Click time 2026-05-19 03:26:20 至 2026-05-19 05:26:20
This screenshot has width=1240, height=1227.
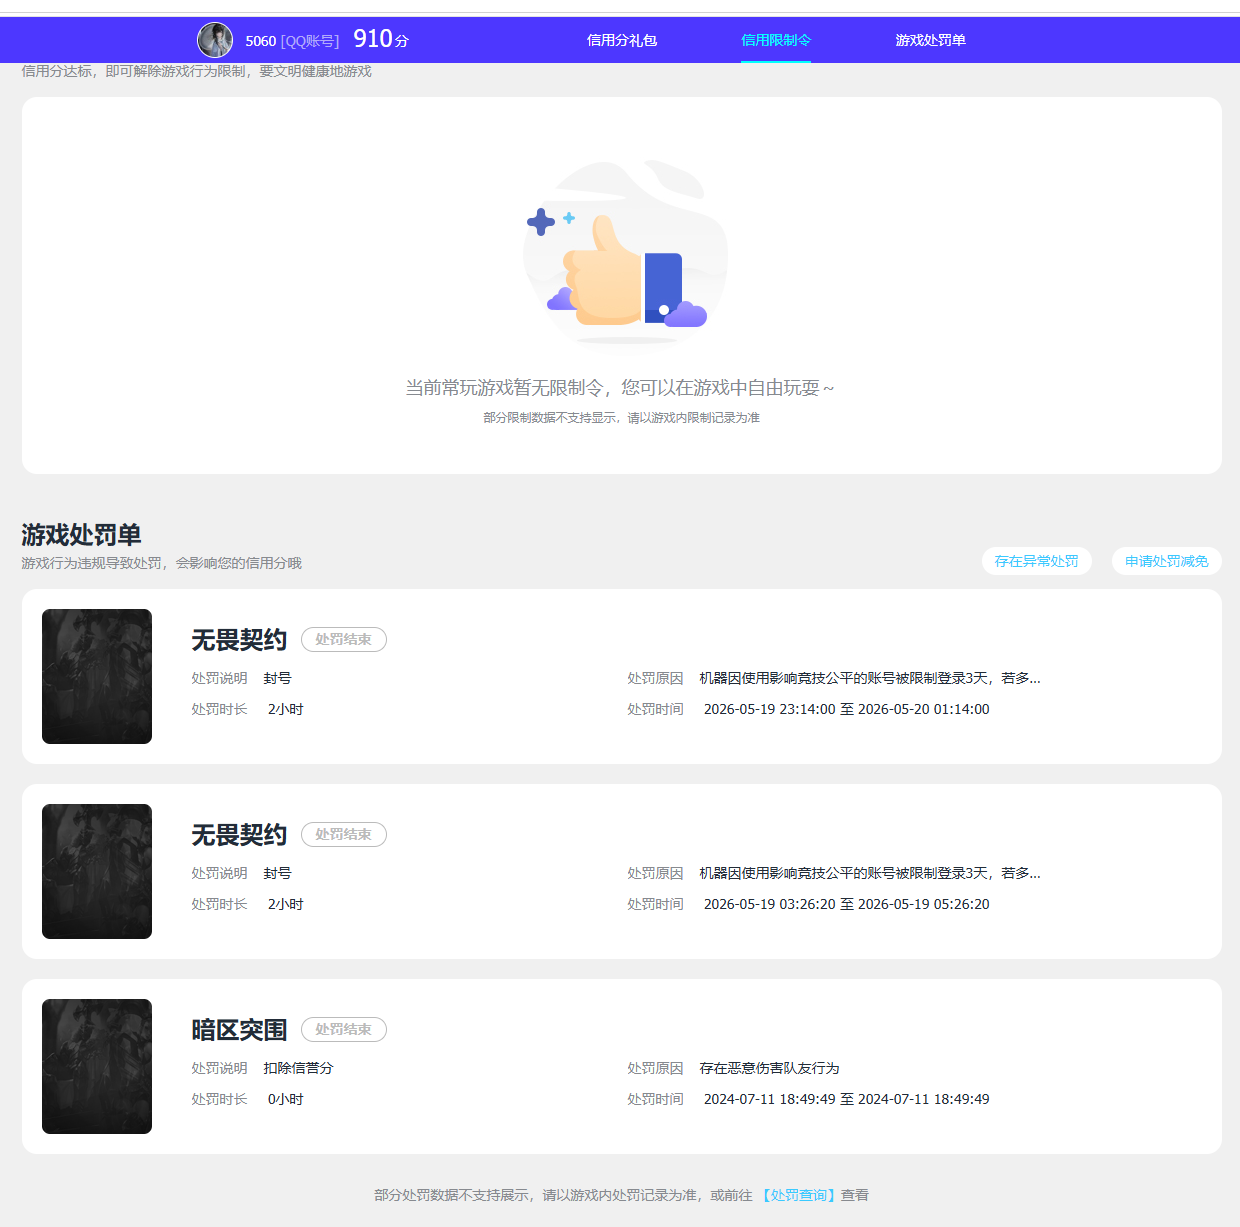847,904
